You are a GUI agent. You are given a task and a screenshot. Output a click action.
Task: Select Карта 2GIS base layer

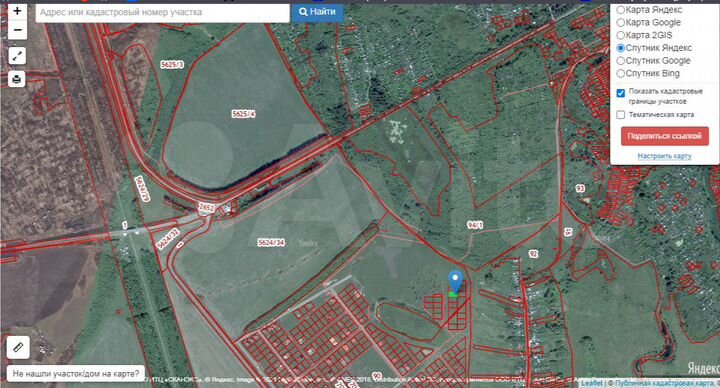point(620,35)
